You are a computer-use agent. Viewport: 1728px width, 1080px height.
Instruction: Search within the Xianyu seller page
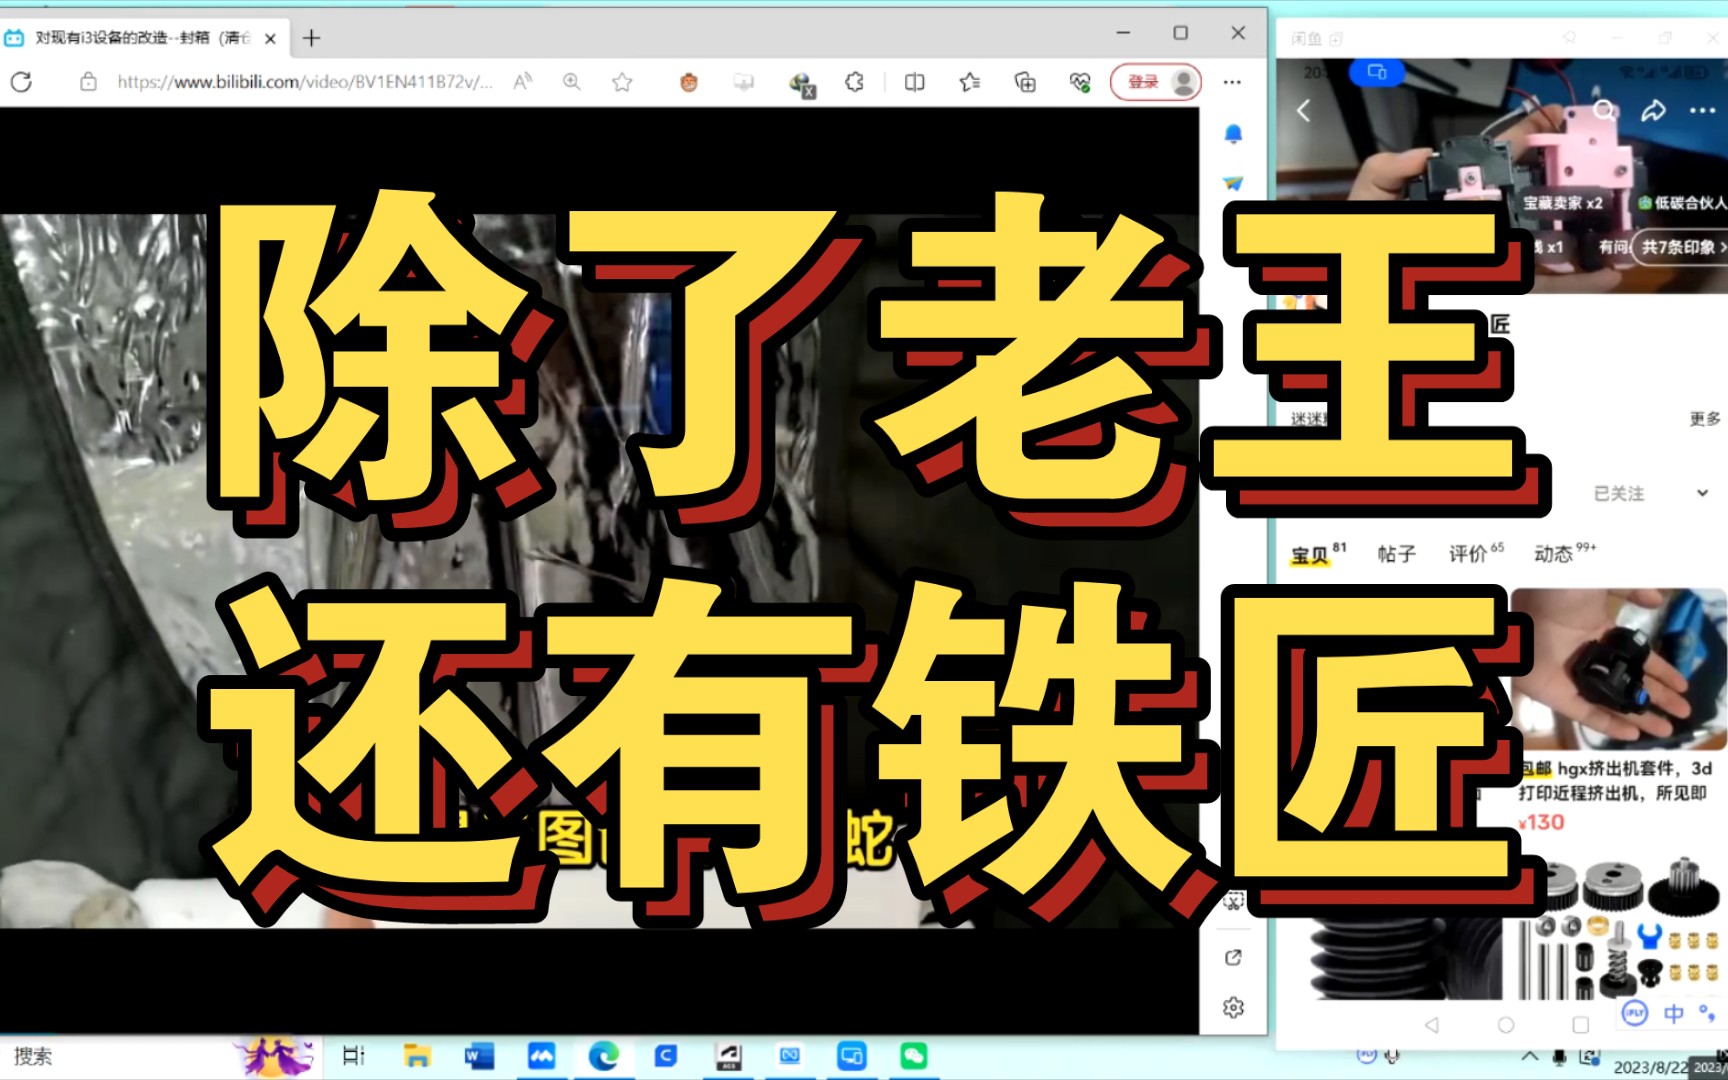pos(1604,110)
